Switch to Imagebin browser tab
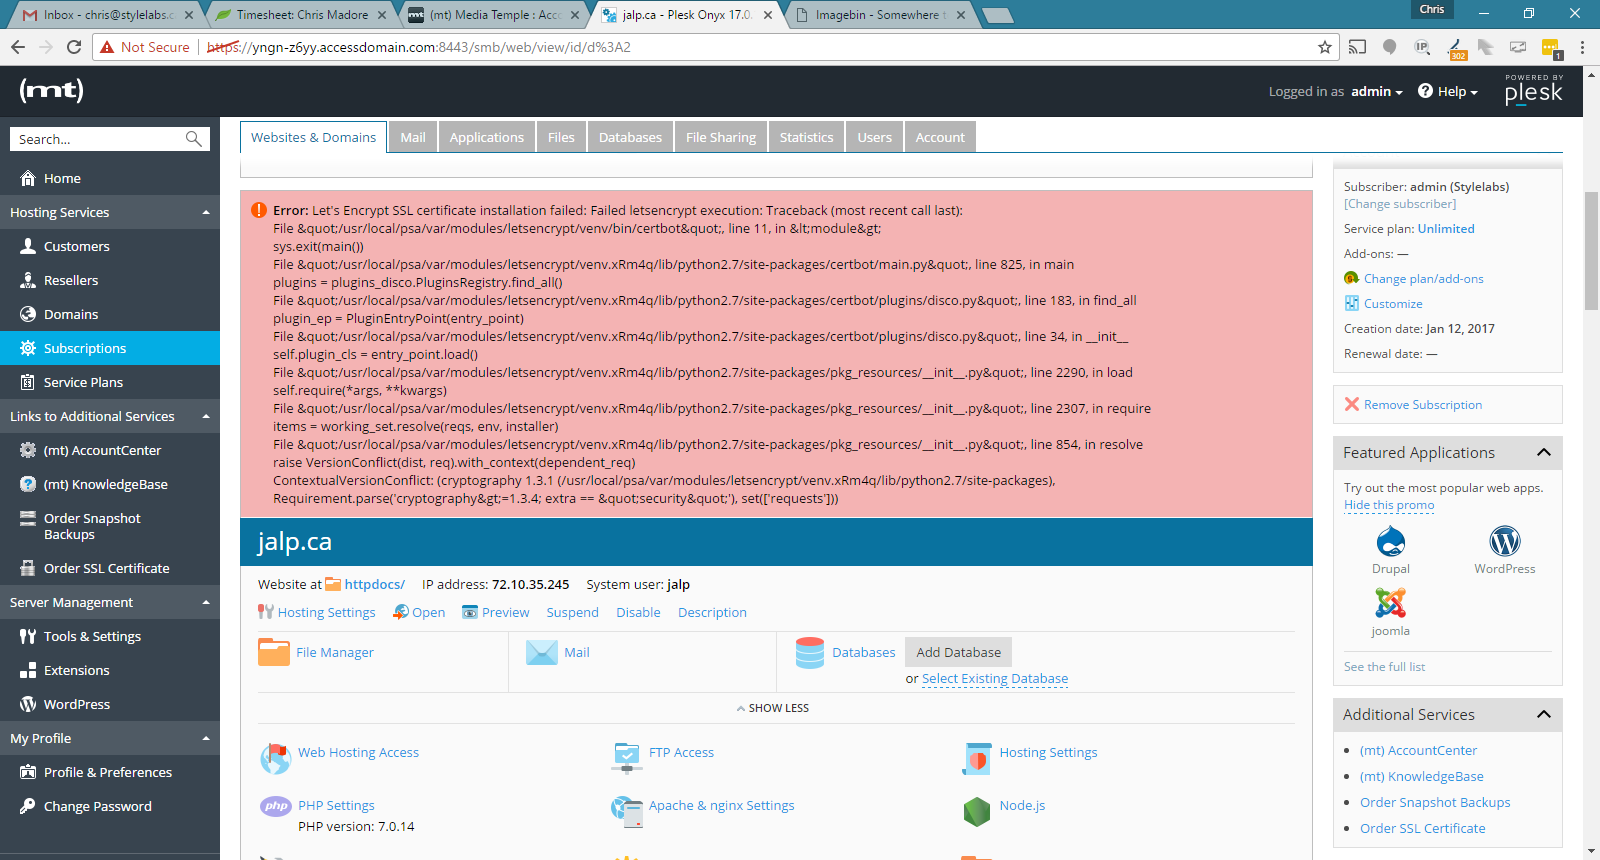This screenshot has width=1600, height=860. pos(878,15)
